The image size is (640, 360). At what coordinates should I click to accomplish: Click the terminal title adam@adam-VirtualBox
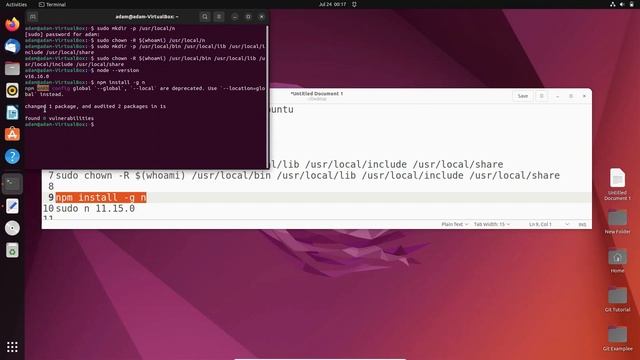click(146, 17)
